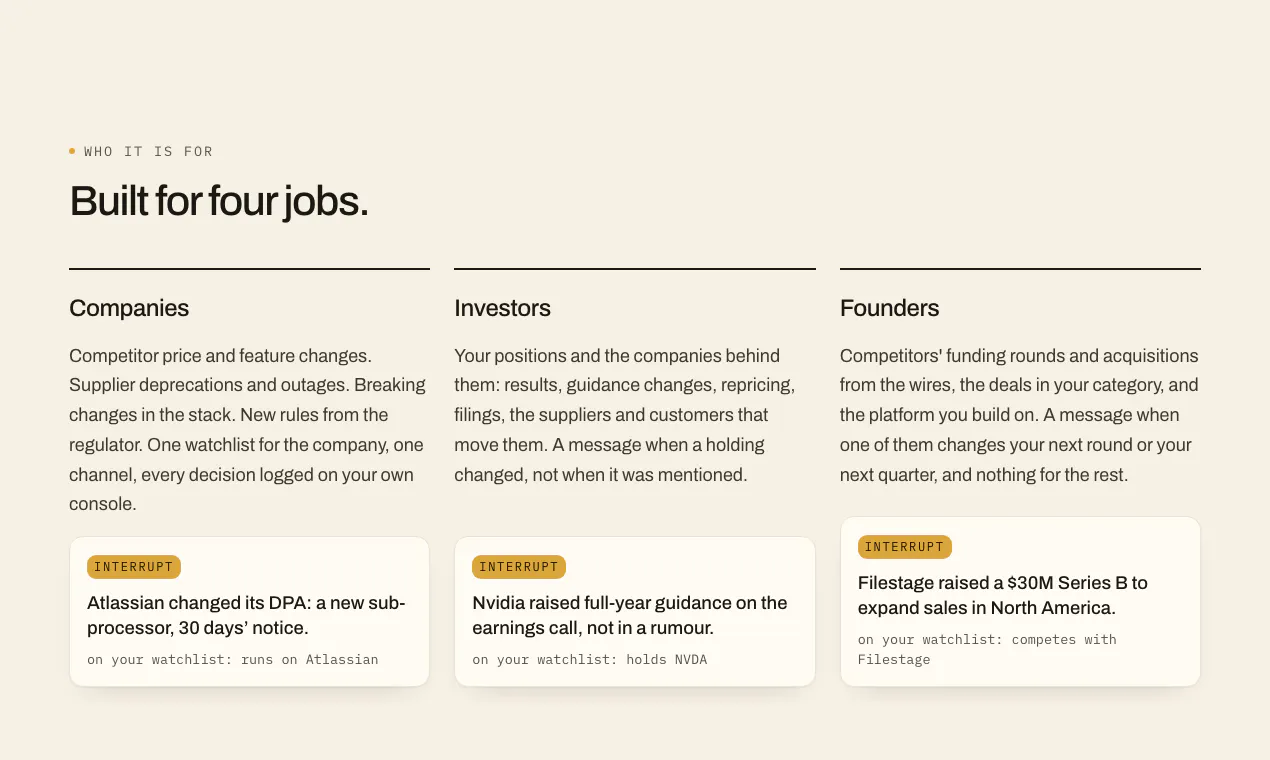Select the Atlassian interrupt card
This screenshot has width=1270, height=760.
[249, 612]
